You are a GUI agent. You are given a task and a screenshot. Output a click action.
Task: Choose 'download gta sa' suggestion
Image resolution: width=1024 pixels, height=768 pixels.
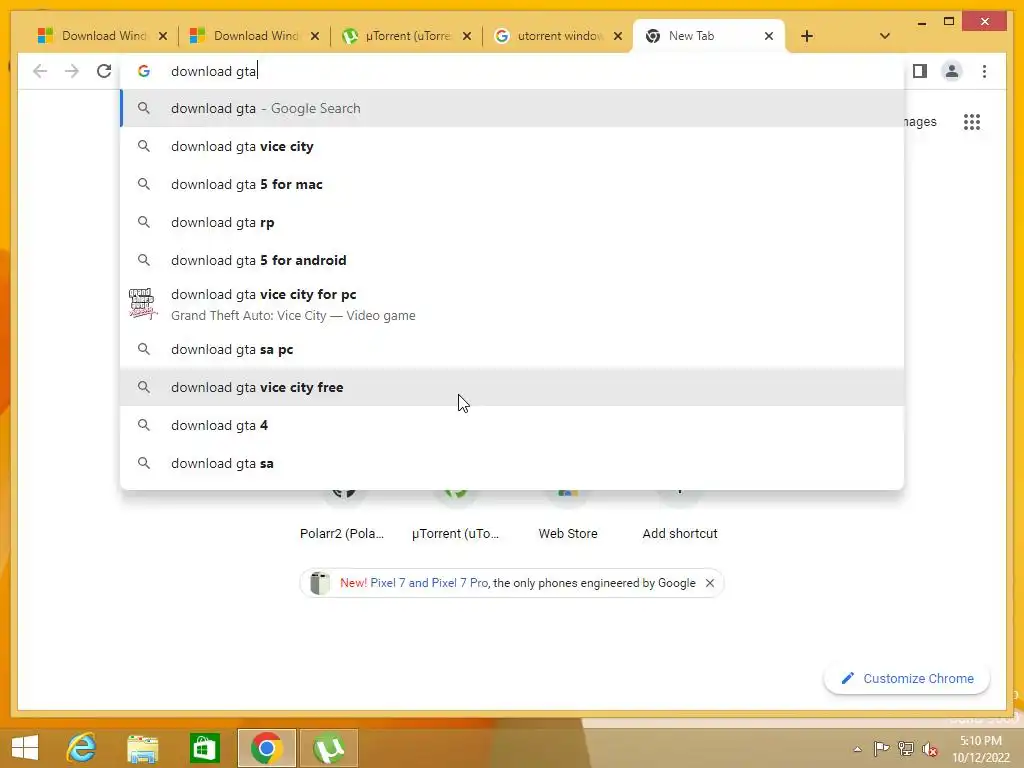point(512,463)
